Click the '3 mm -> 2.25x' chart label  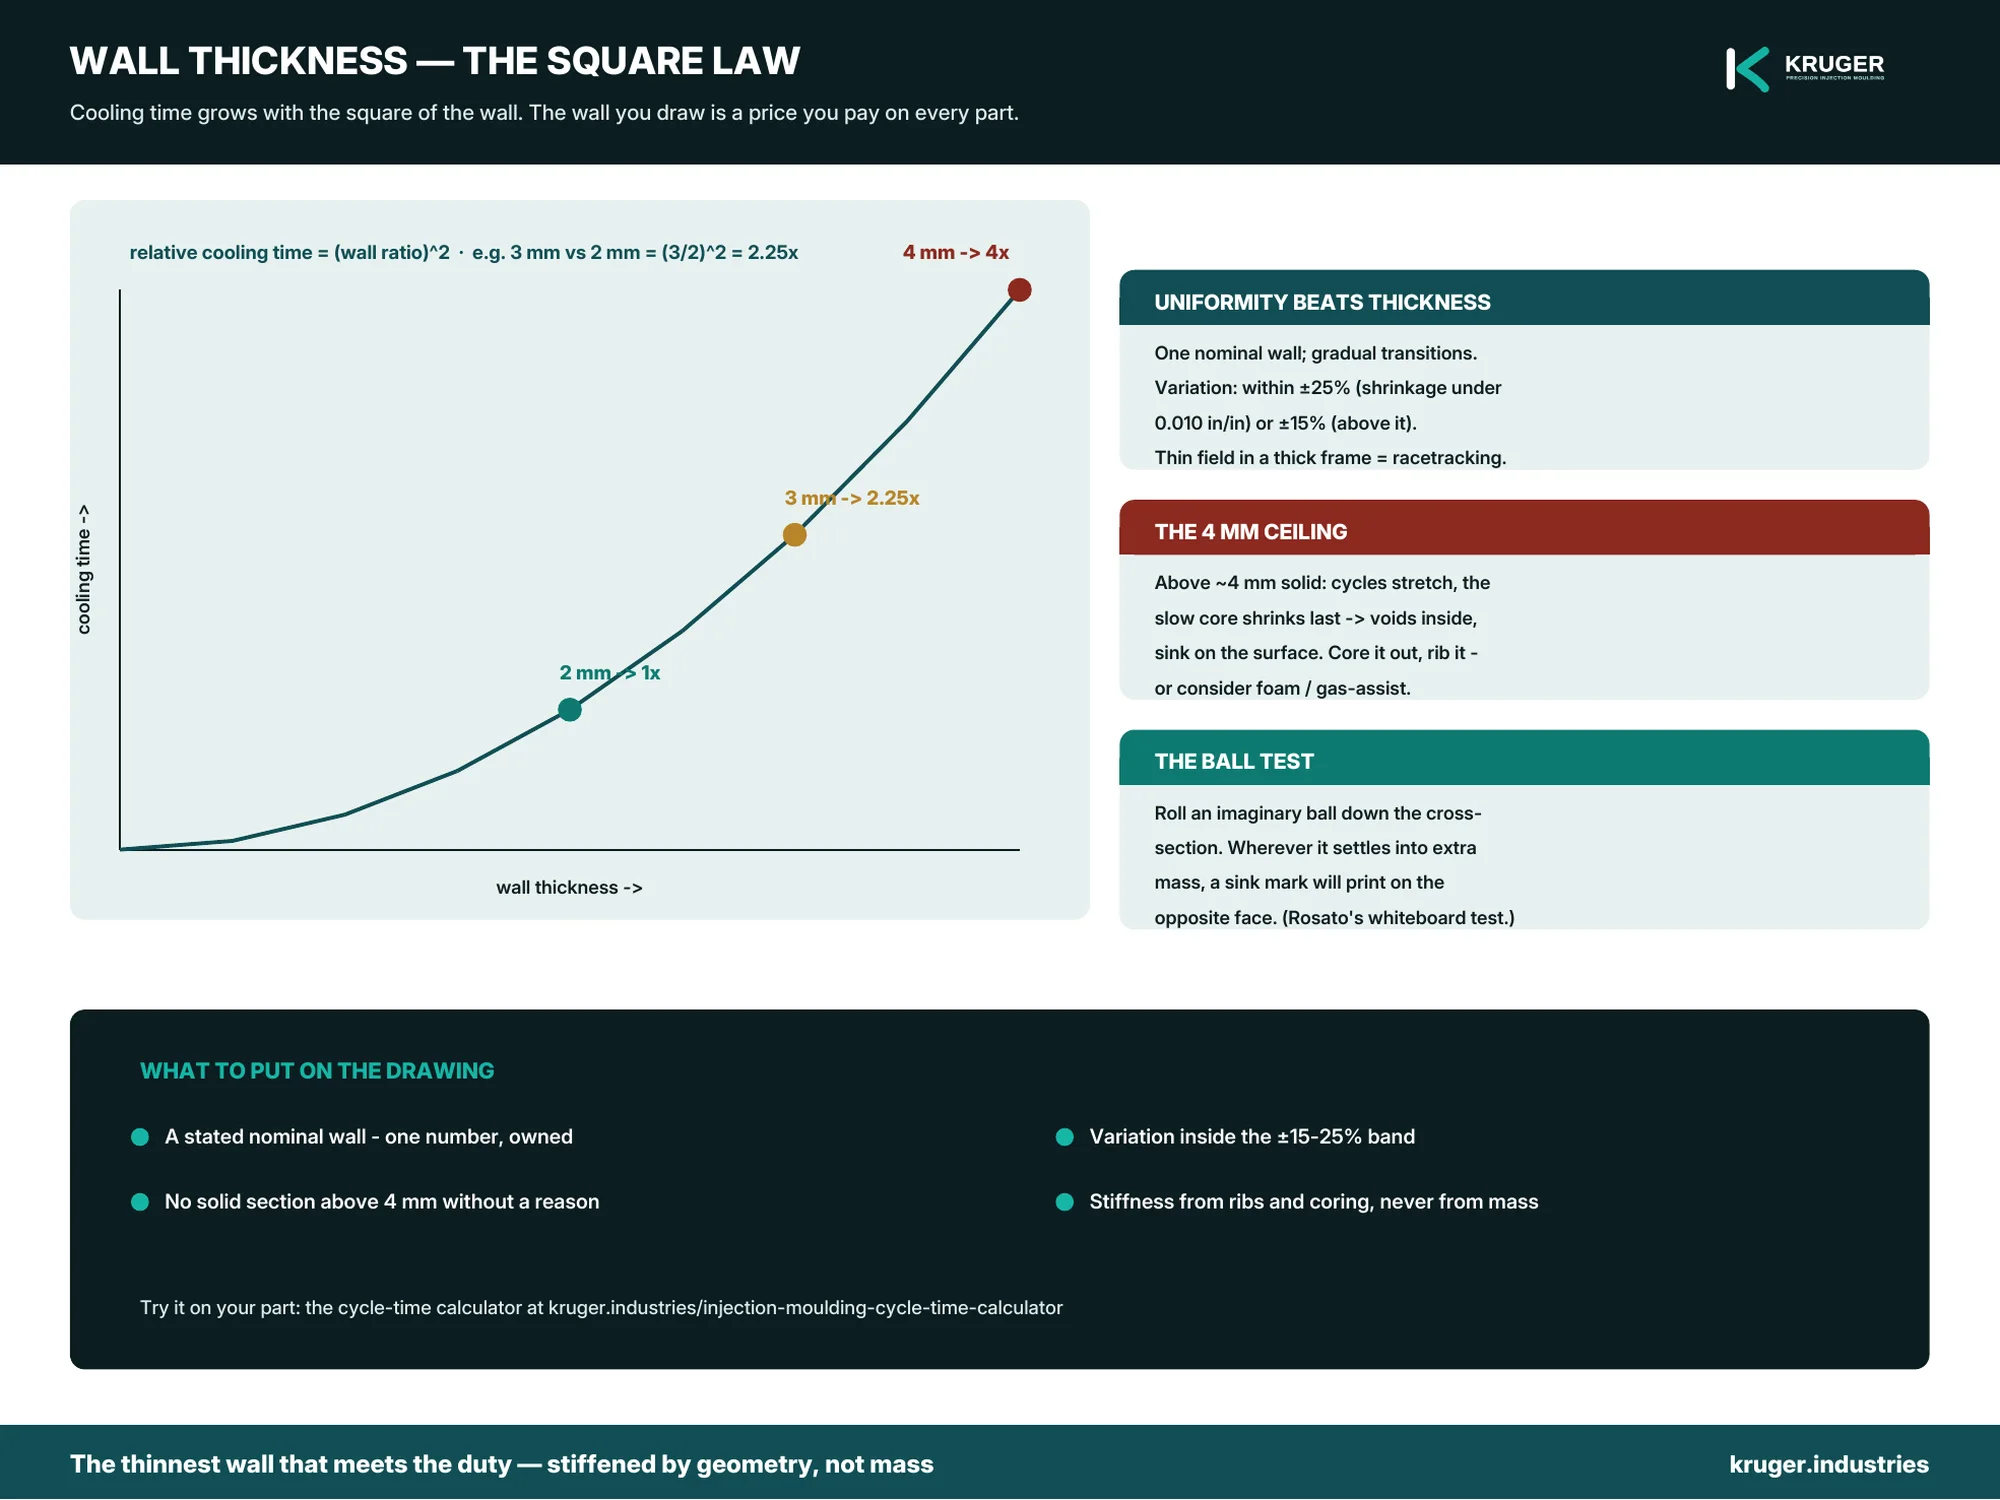(x=852, y=498)
